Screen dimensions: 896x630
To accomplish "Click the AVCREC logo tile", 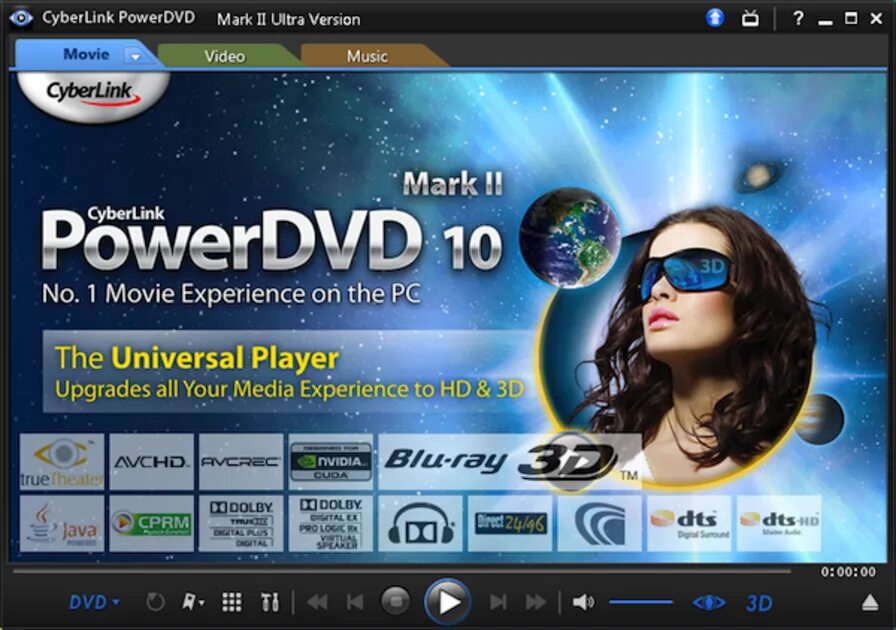I will (241, 462).
